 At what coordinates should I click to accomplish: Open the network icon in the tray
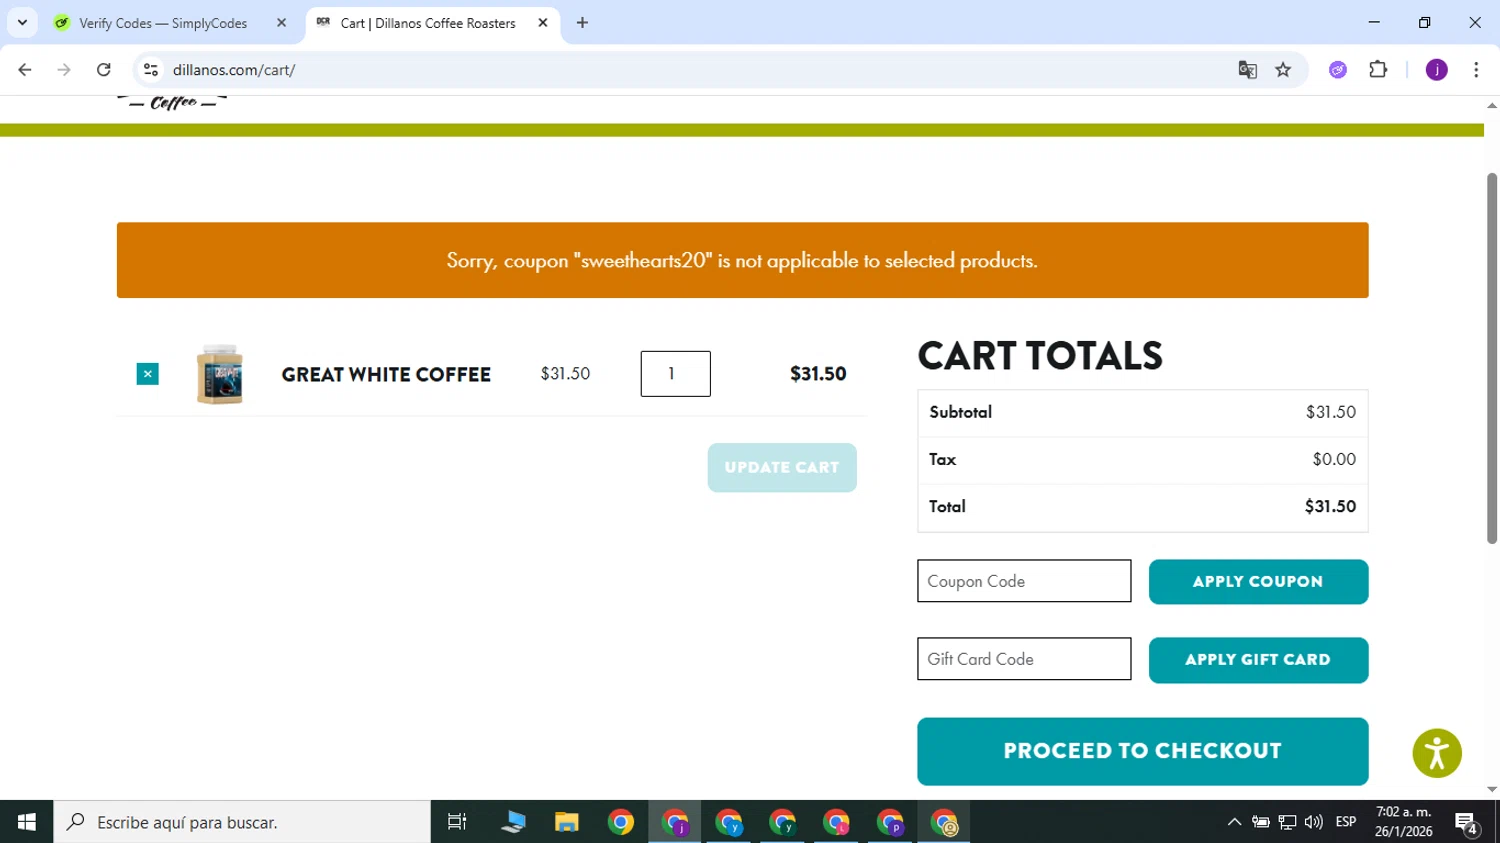1287,822
